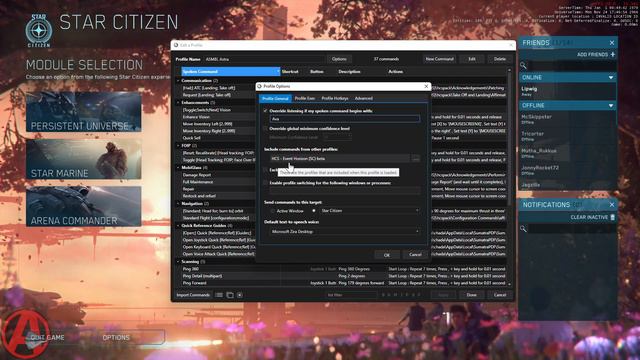Select the Star Marine module thumbnail
The image size is (640, 360).
click(x=84, y=159)
